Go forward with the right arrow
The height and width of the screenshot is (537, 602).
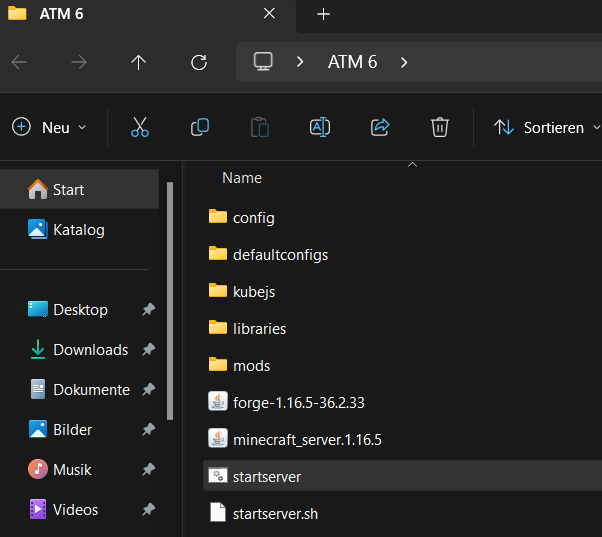pos(79,62)
